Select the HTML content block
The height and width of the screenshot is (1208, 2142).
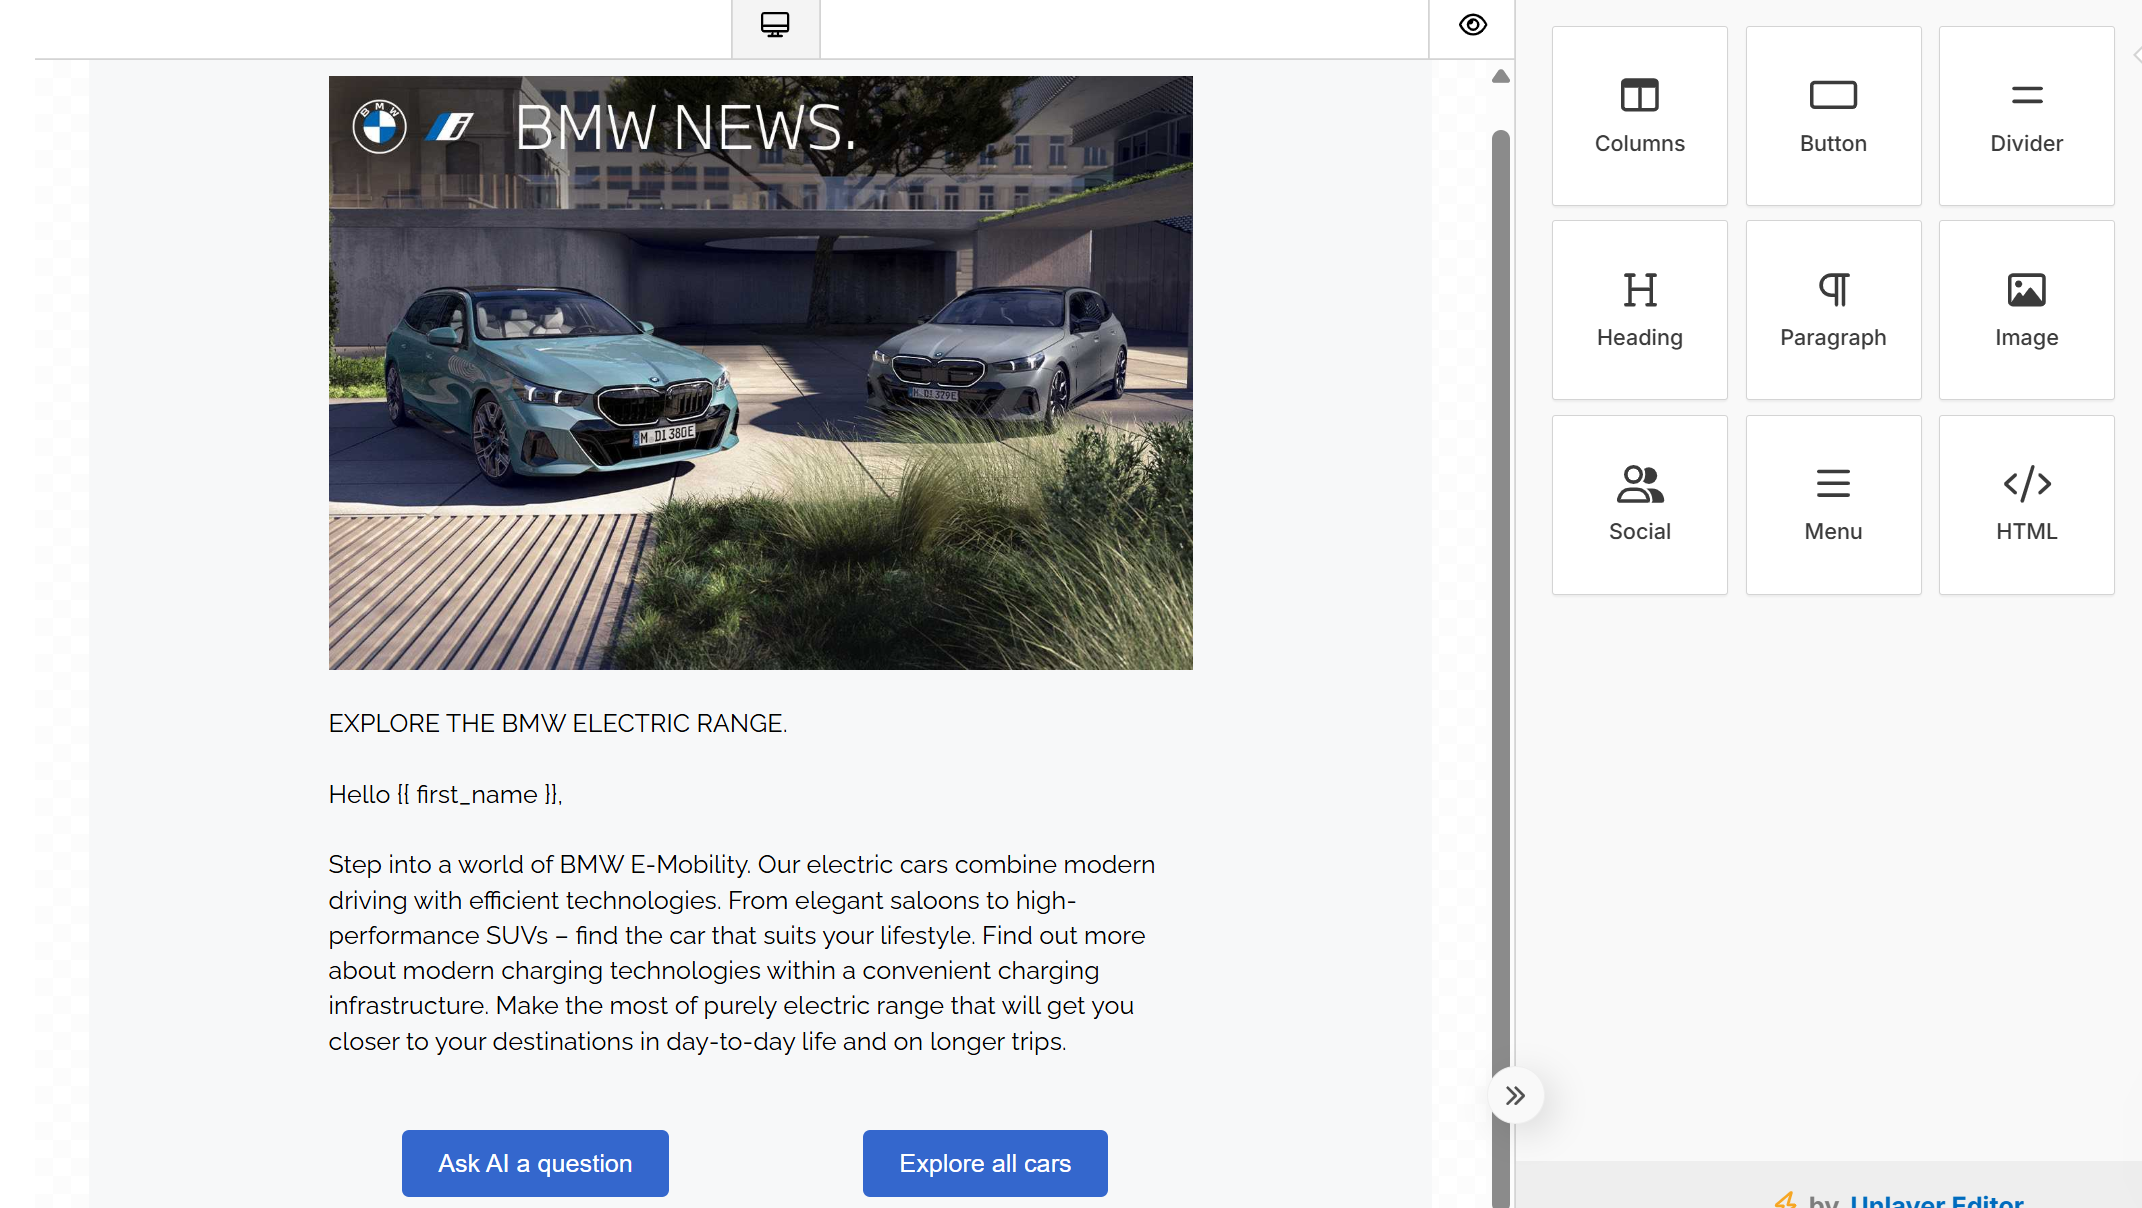(x=2026, y=504)
